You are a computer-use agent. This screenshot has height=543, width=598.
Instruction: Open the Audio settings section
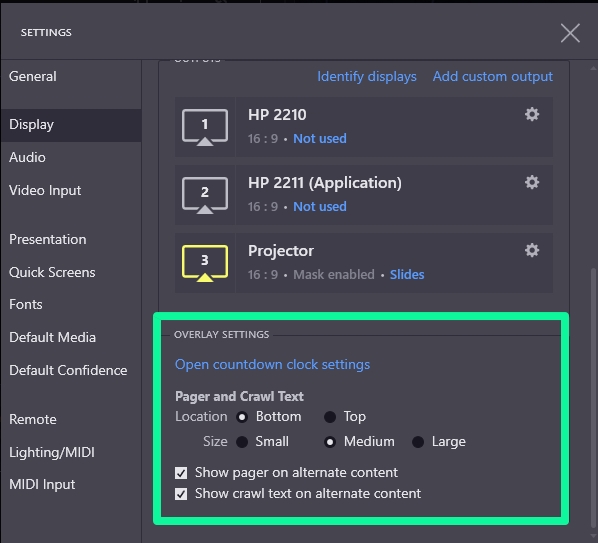[x=71, y=157]
